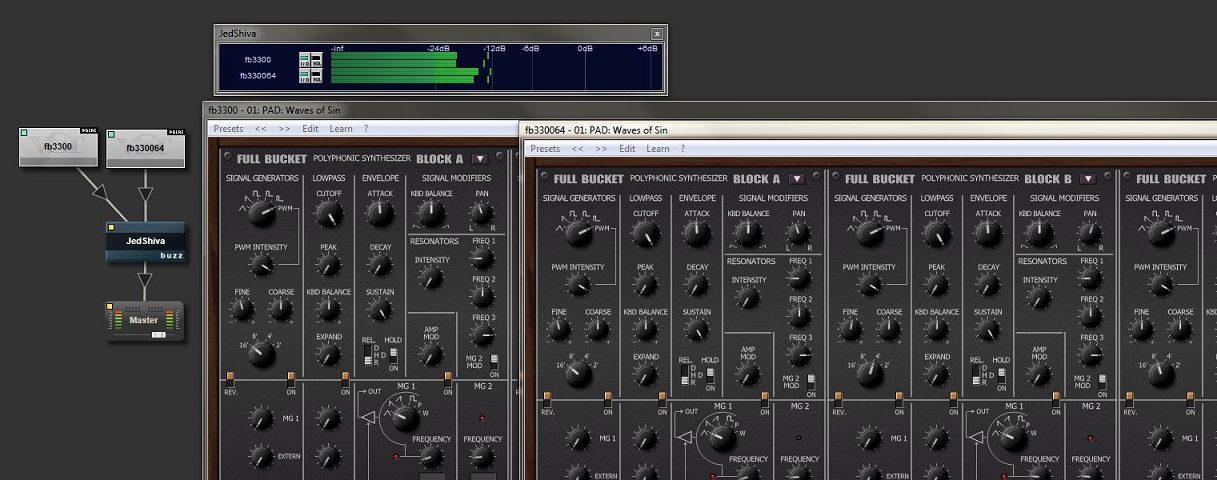The height and width of the screenshot is (480, 1217).
Task: Click PEAK knob in fb3300 window
Action: click(x=329, y=265)
